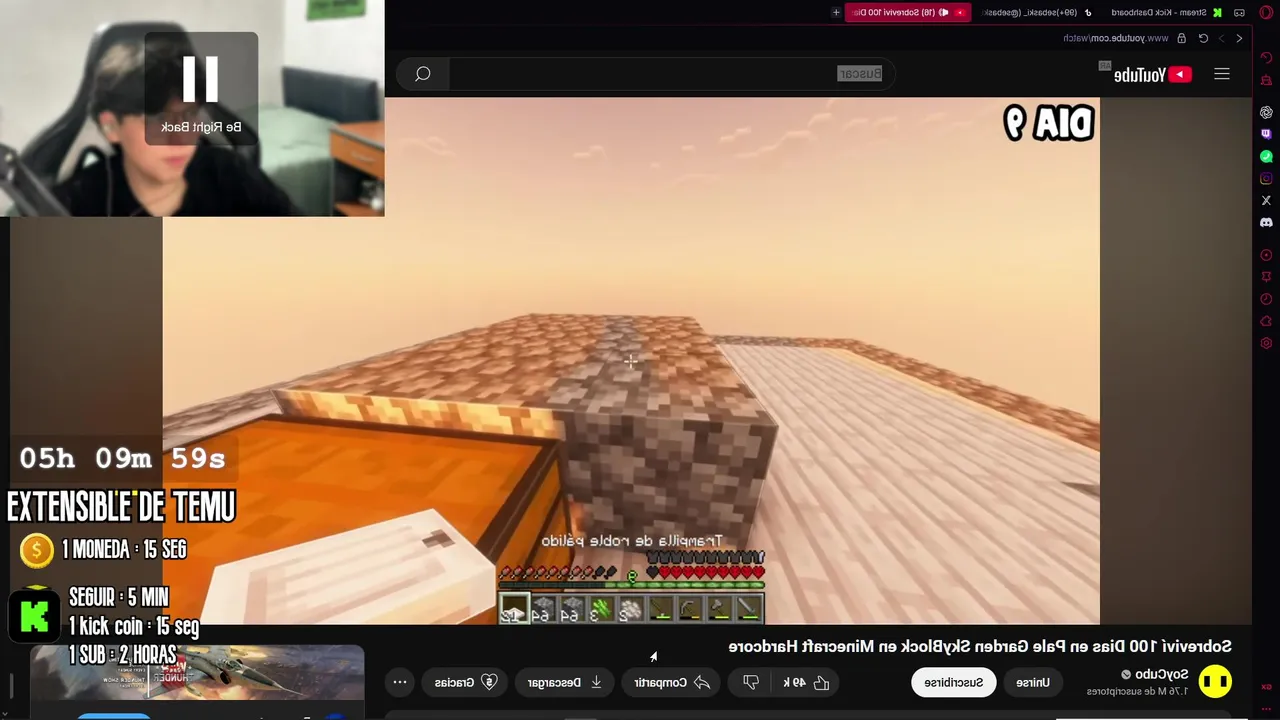Screen dimensions: 1280x720
Task: Open the sidebar player circle icon
Action: click(1266, 255)
